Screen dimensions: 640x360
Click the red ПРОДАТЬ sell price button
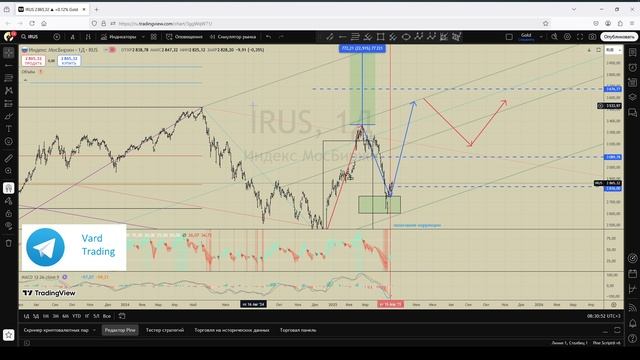point(33,61)
